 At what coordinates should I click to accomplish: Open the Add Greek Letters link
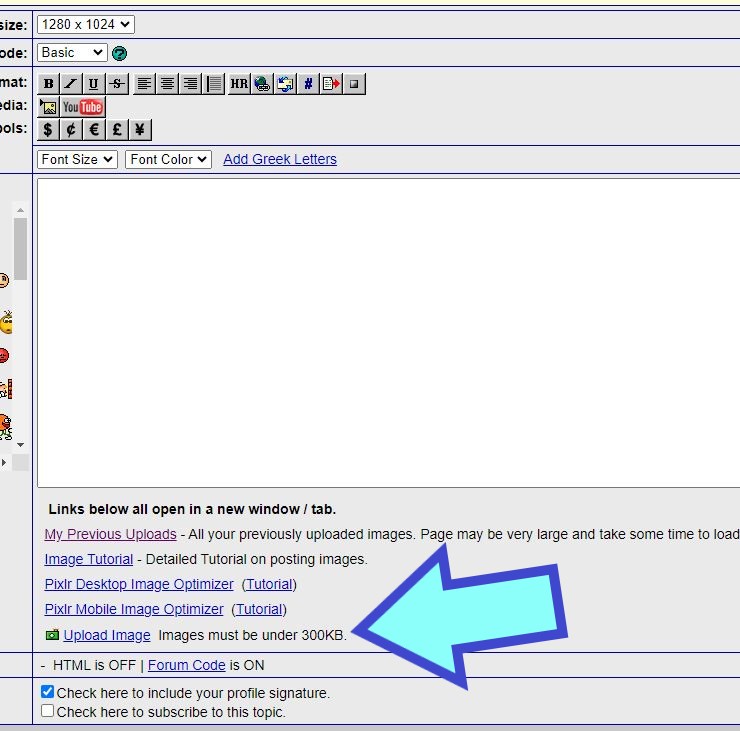pos(280,160)
